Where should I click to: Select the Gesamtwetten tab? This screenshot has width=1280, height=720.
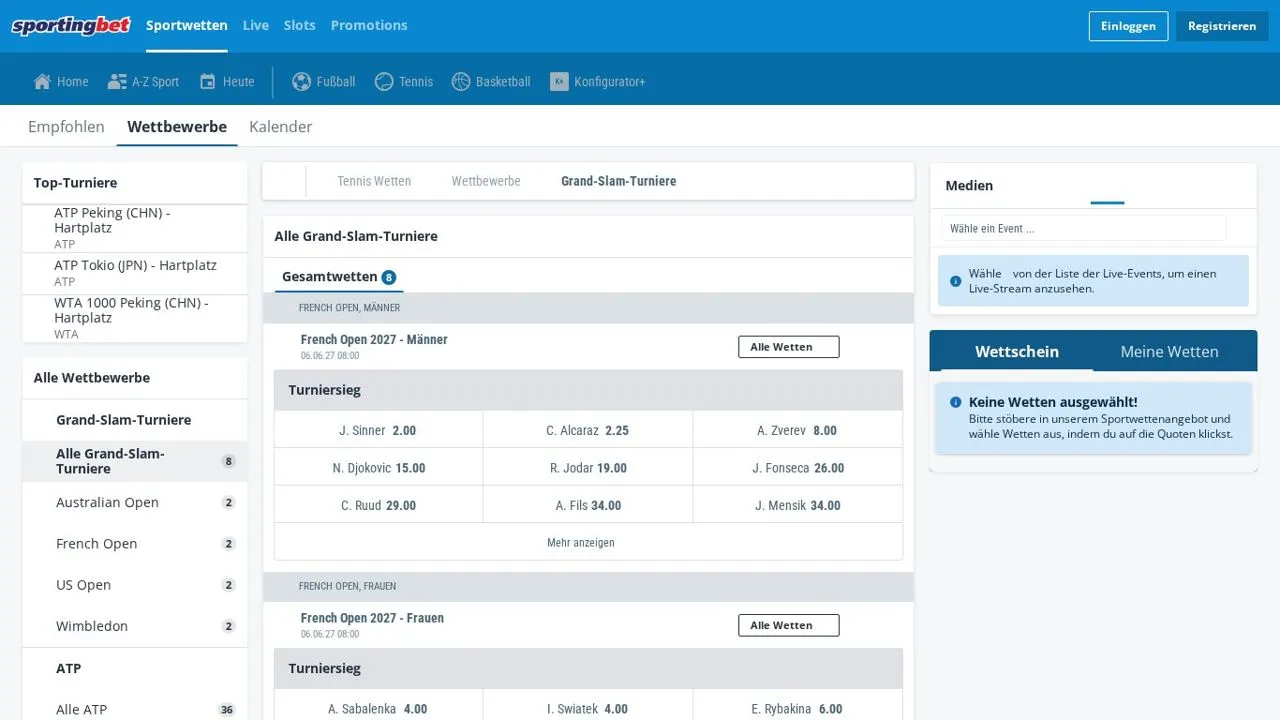(x=339, y=277)
